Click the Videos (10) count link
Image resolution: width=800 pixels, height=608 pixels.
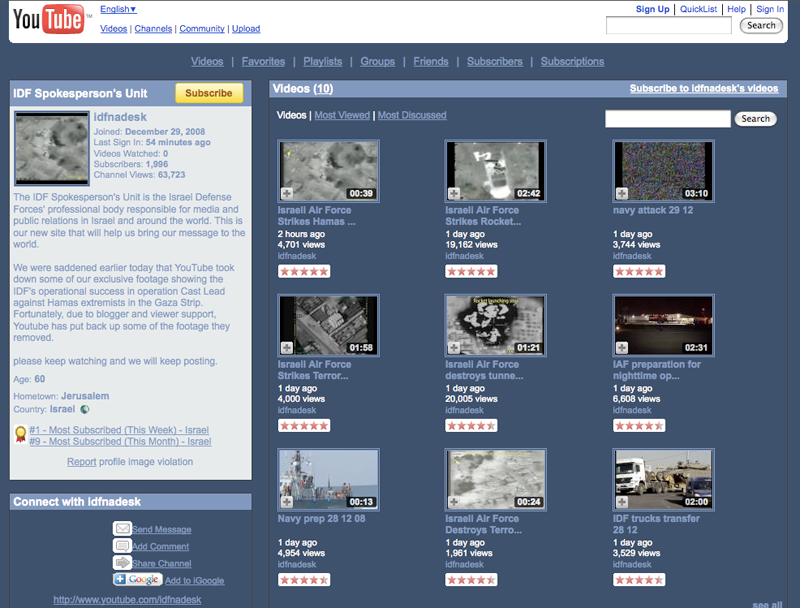click(323, 89)
